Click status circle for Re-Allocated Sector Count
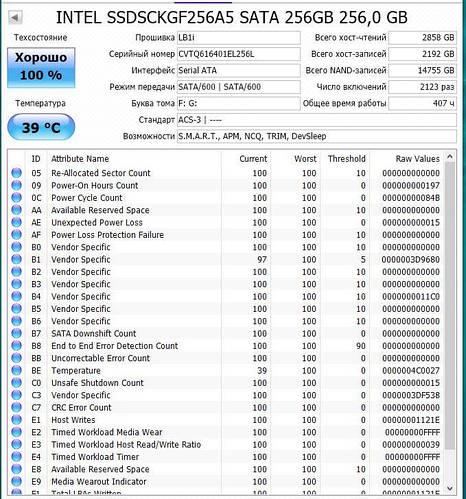466x499 pixels. (16, 173)
